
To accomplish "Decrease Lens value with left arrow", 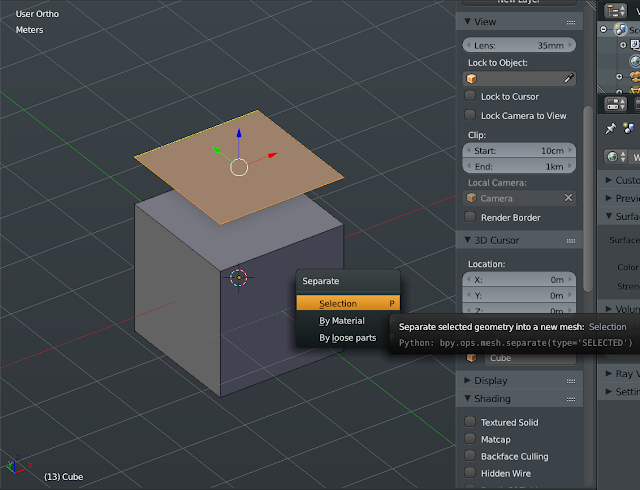I will click(x=468, y=45).
